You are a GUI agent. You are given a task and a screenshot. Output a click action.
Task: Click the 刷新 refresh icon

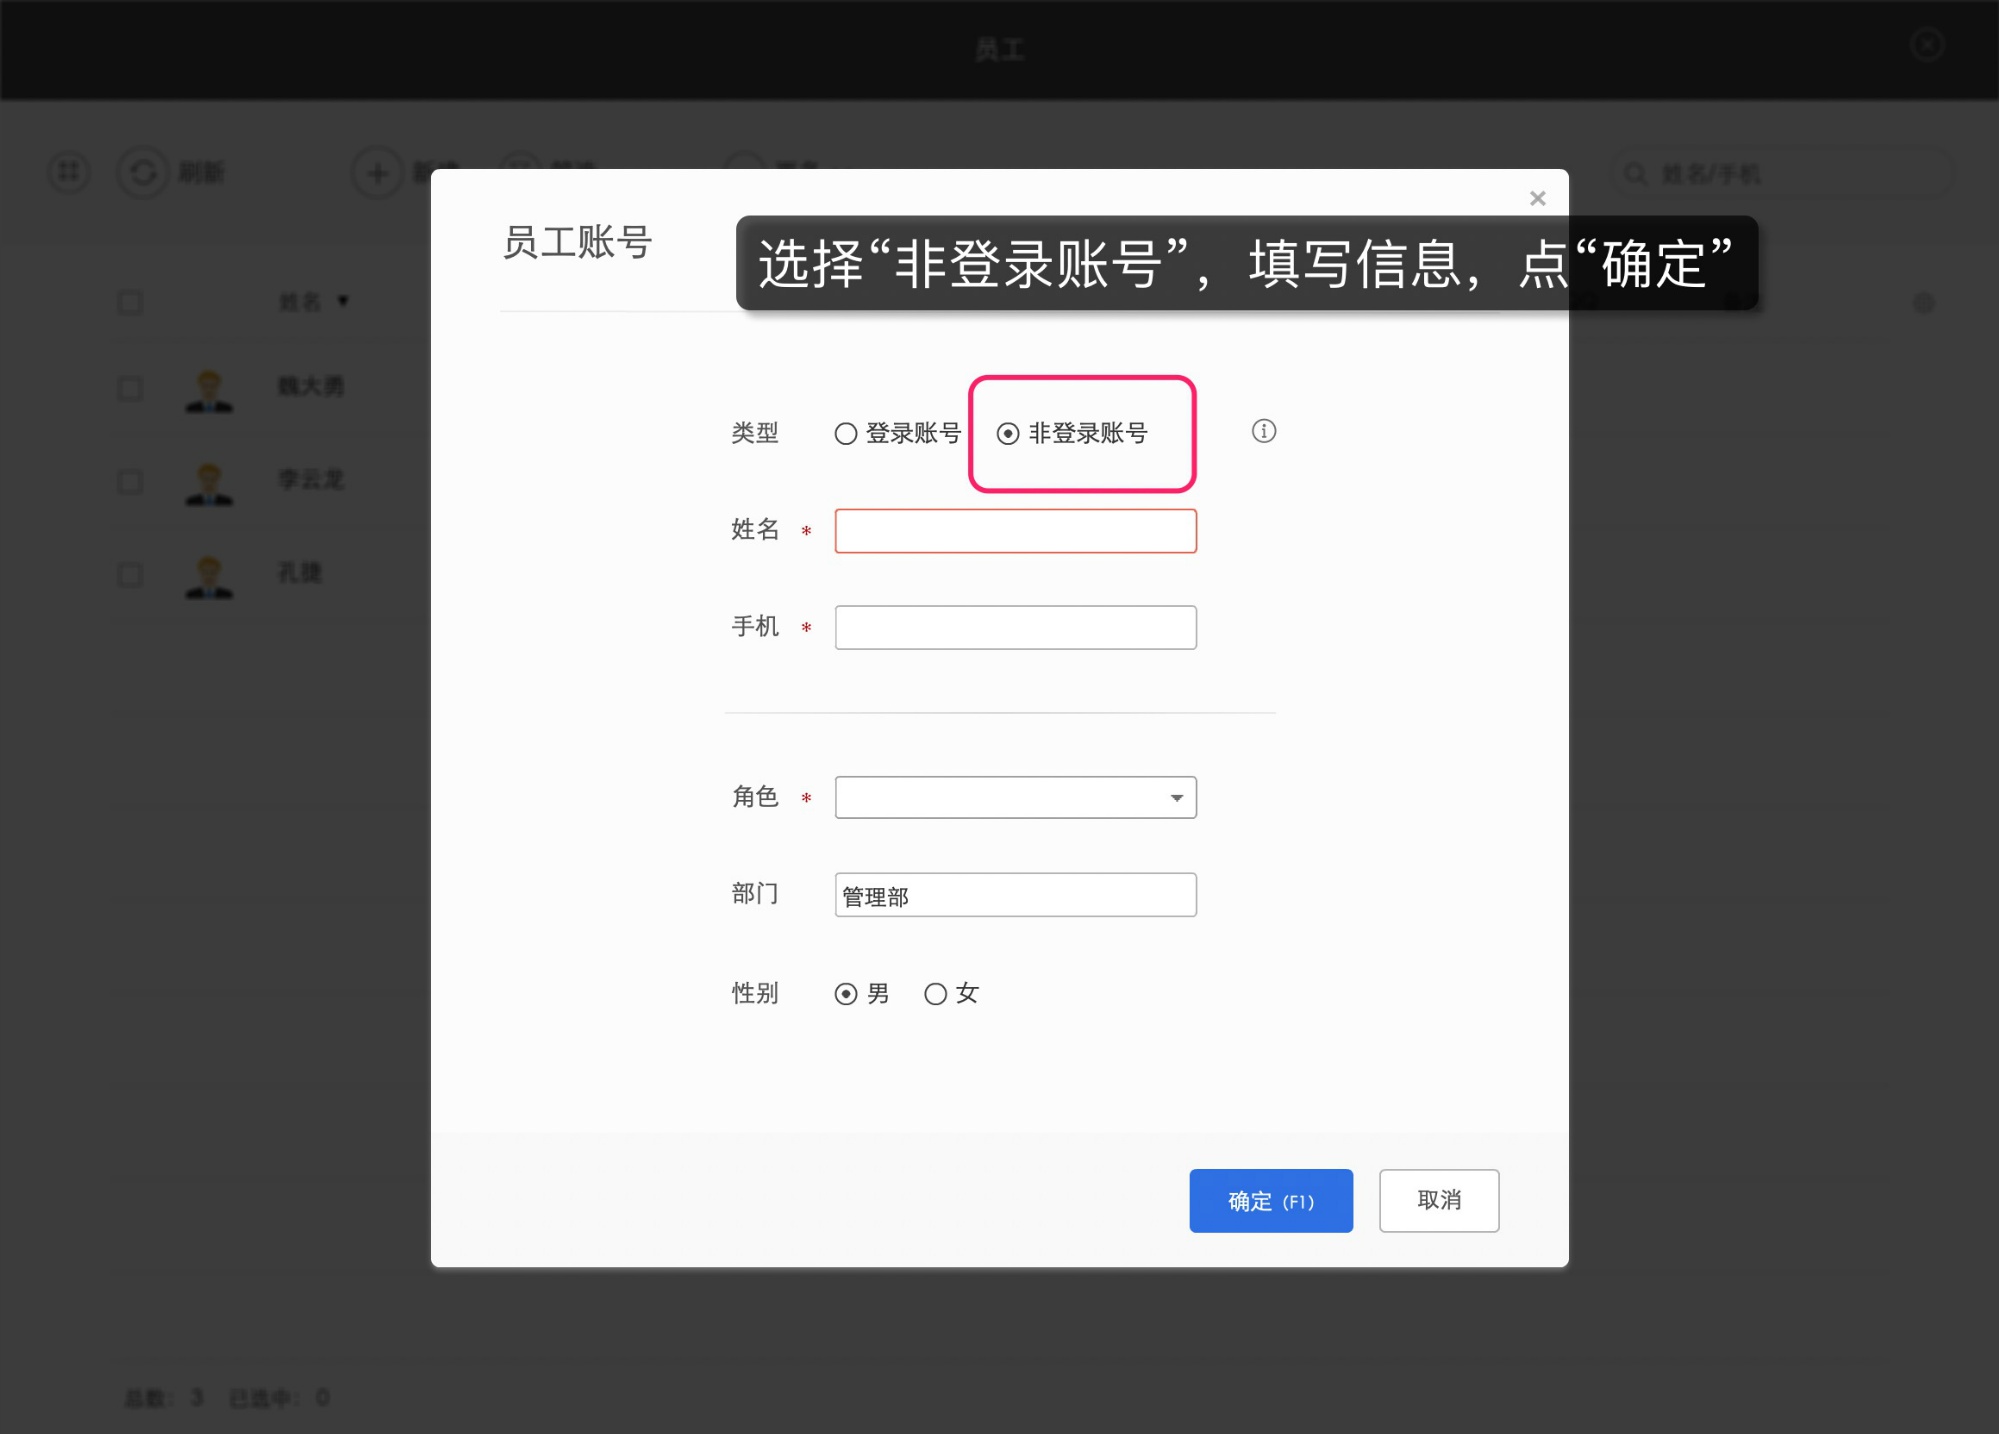pyautogui.click(x=143, y=172)
